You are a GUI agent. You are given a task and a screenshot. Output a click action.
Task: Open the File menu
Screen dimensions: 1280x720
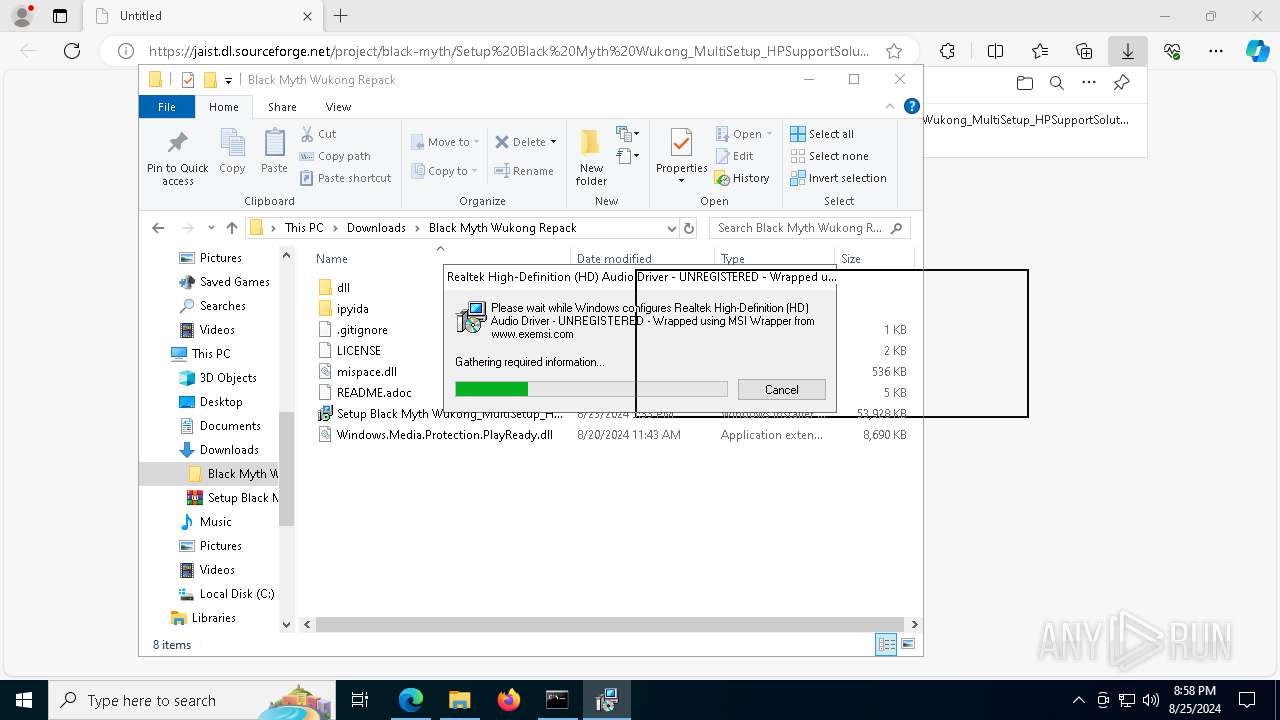click(167, 107)
